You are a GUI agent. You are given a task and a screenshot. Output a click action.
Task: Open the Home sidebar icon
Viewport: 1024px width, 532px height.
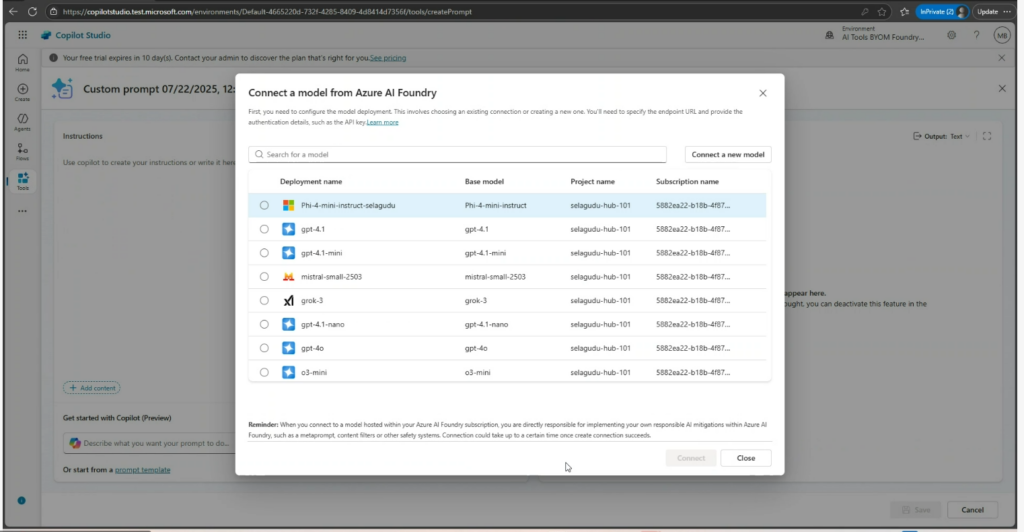[x=22, y=62]
